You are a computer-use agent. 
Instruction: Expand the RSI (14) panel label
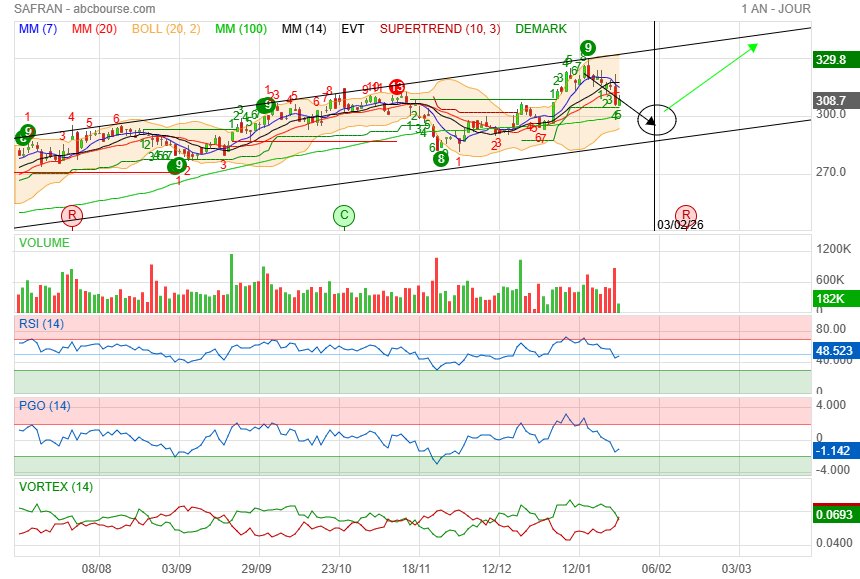tap(41, 323)
